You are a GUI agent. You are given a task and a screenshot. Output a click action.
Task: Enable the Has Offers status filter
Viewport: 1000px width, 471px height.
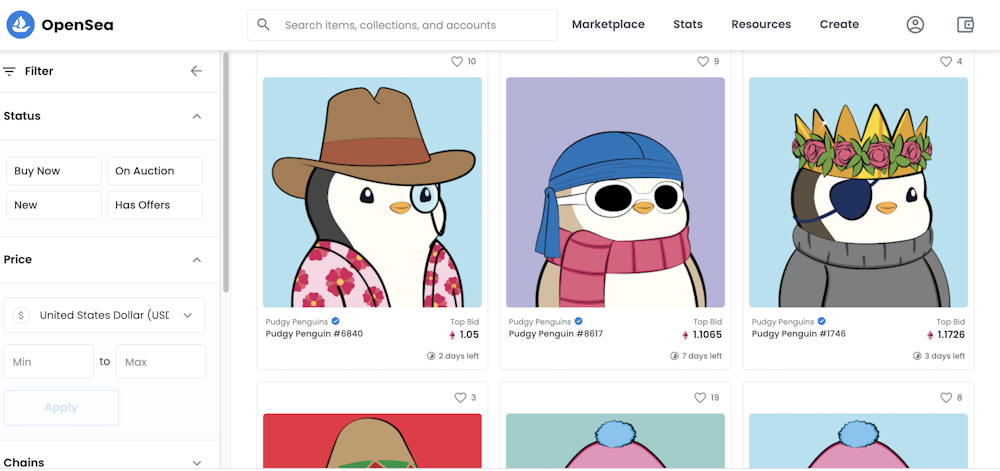[154, 205]
